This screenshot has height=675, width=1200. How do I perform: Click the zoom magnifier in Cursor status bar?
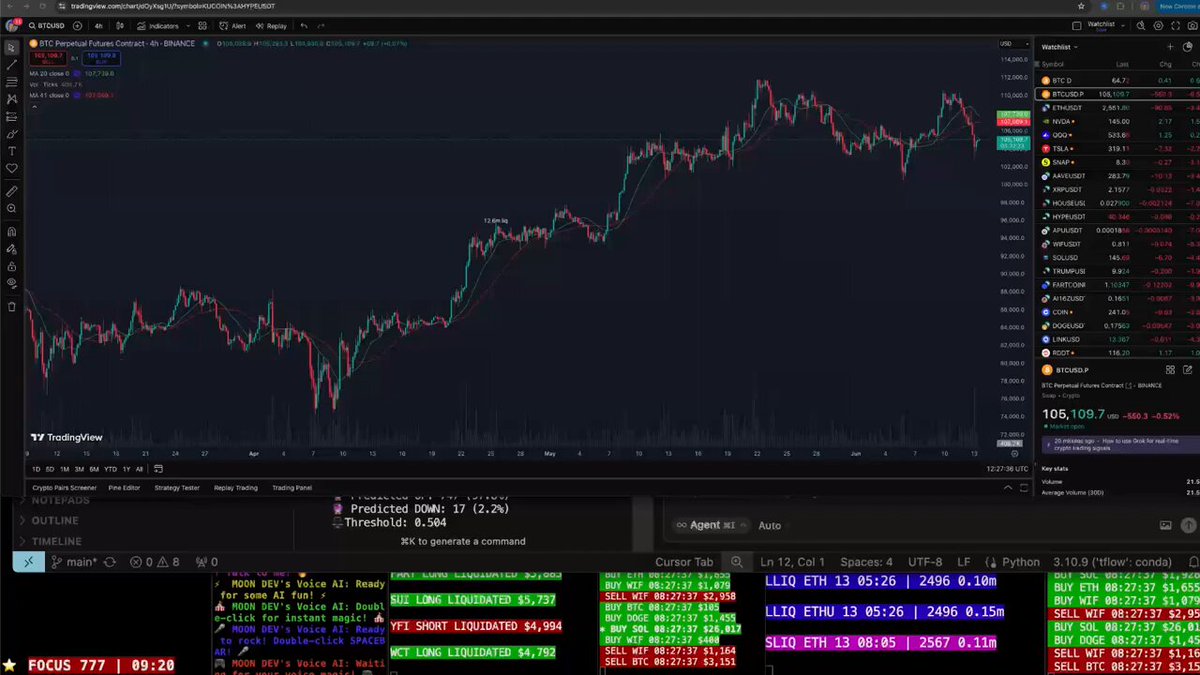737,563
